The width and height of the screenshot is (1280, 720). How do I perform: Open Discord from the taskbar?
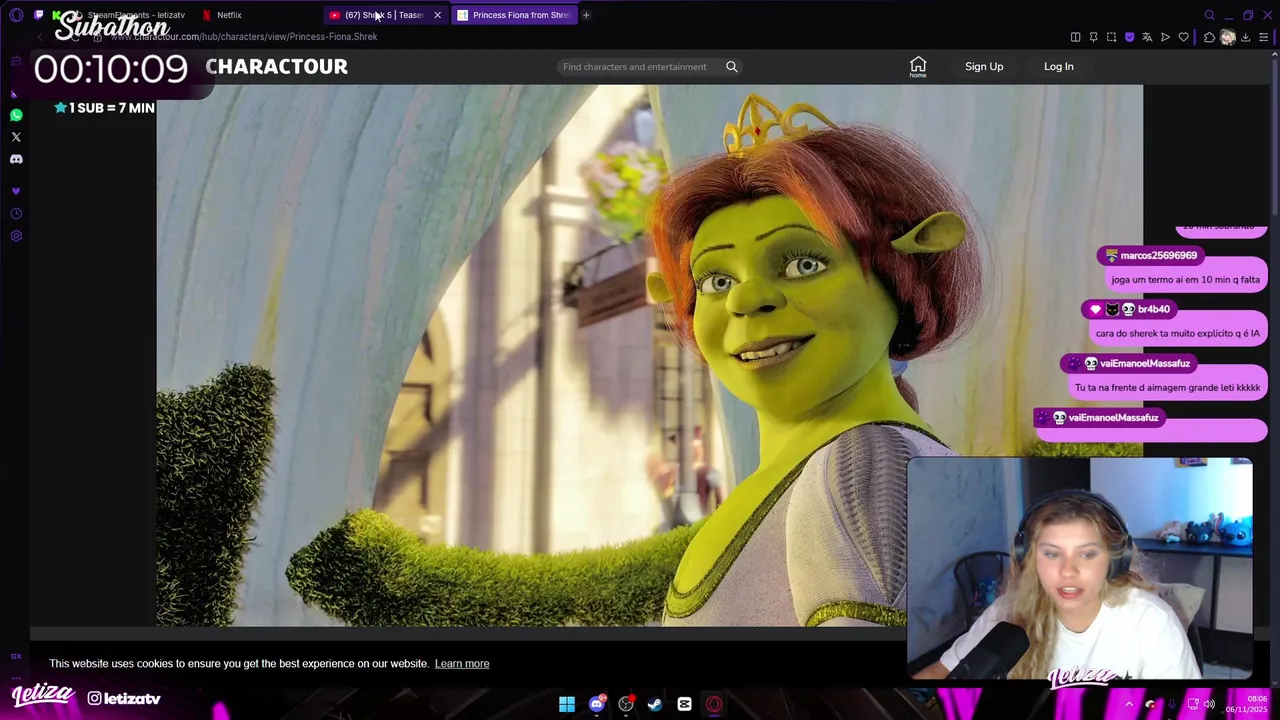pyautogui.click(x=597, y=704)
